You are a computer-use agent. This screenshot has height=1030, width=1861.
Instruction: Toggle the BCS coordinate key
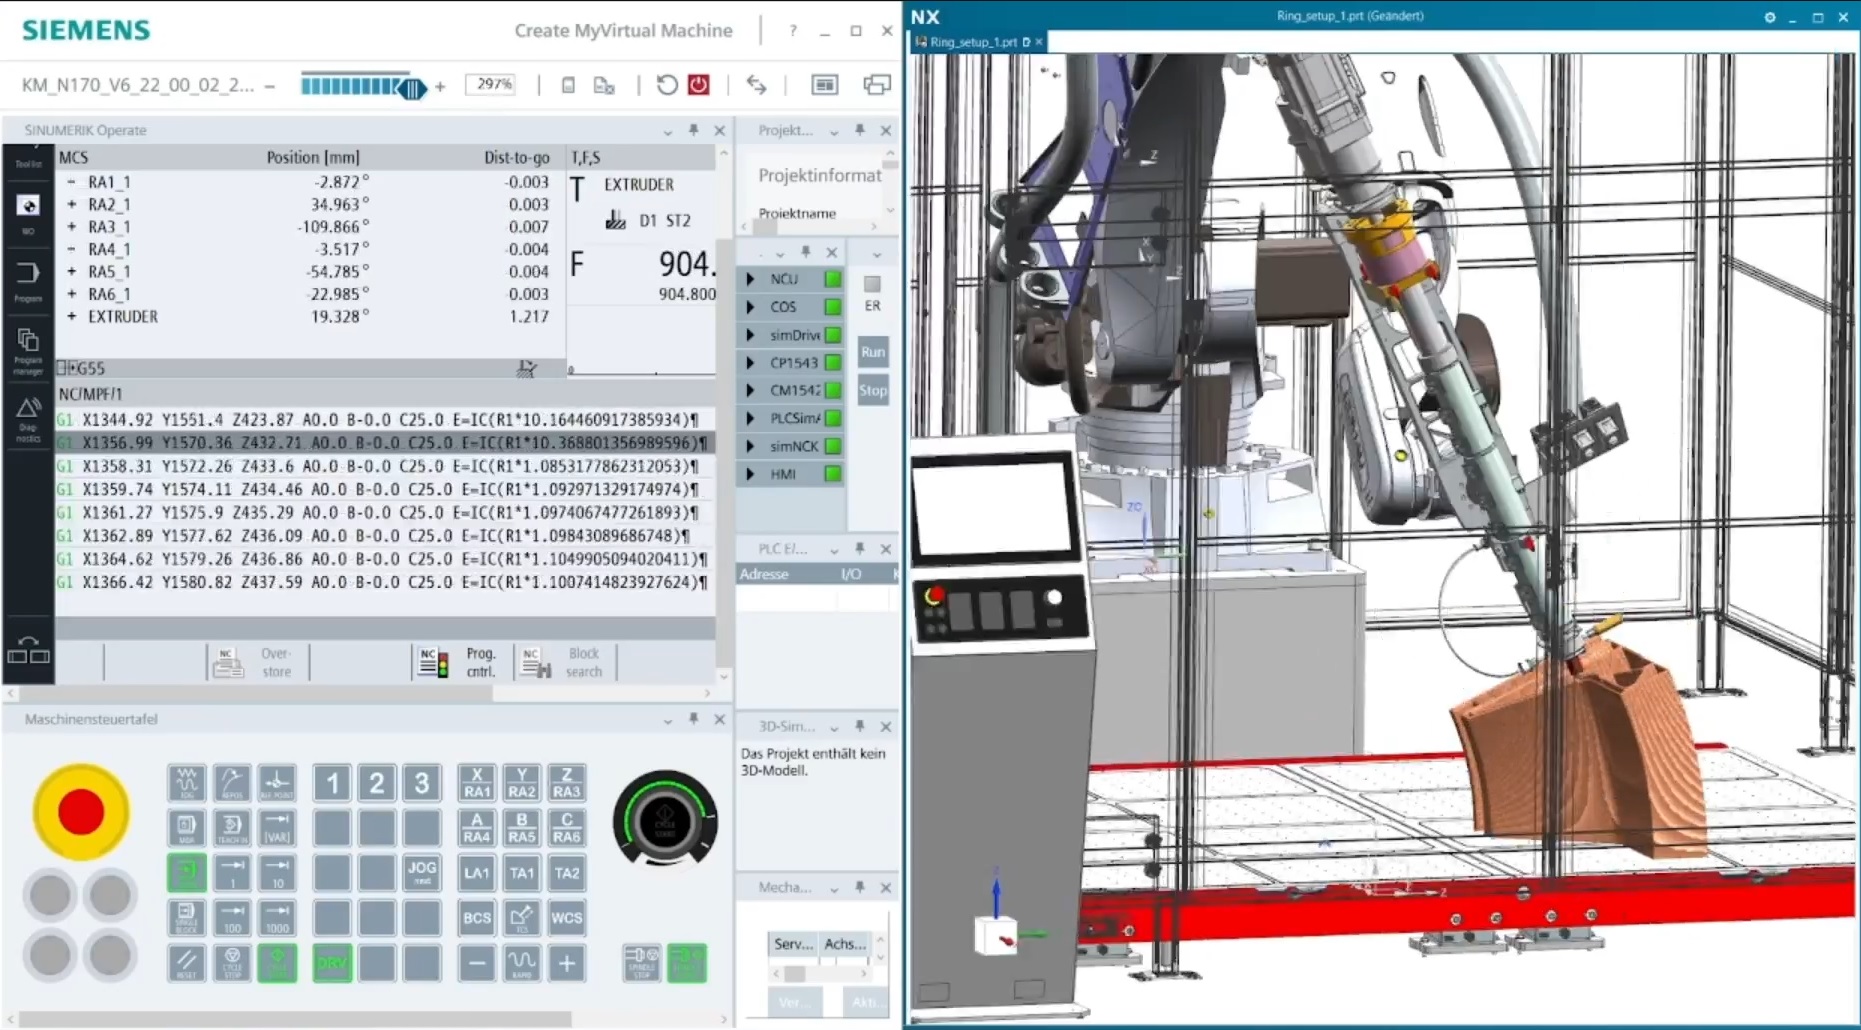[477, 917]
